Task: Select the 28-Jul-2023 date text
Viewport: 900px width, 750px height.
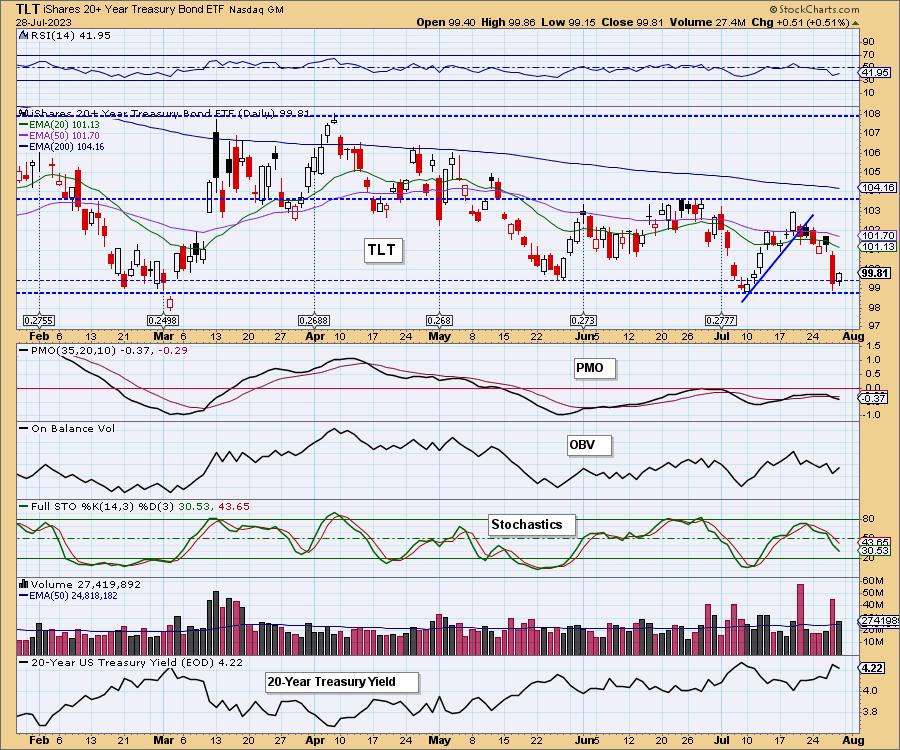Action: tap(44, 22)
